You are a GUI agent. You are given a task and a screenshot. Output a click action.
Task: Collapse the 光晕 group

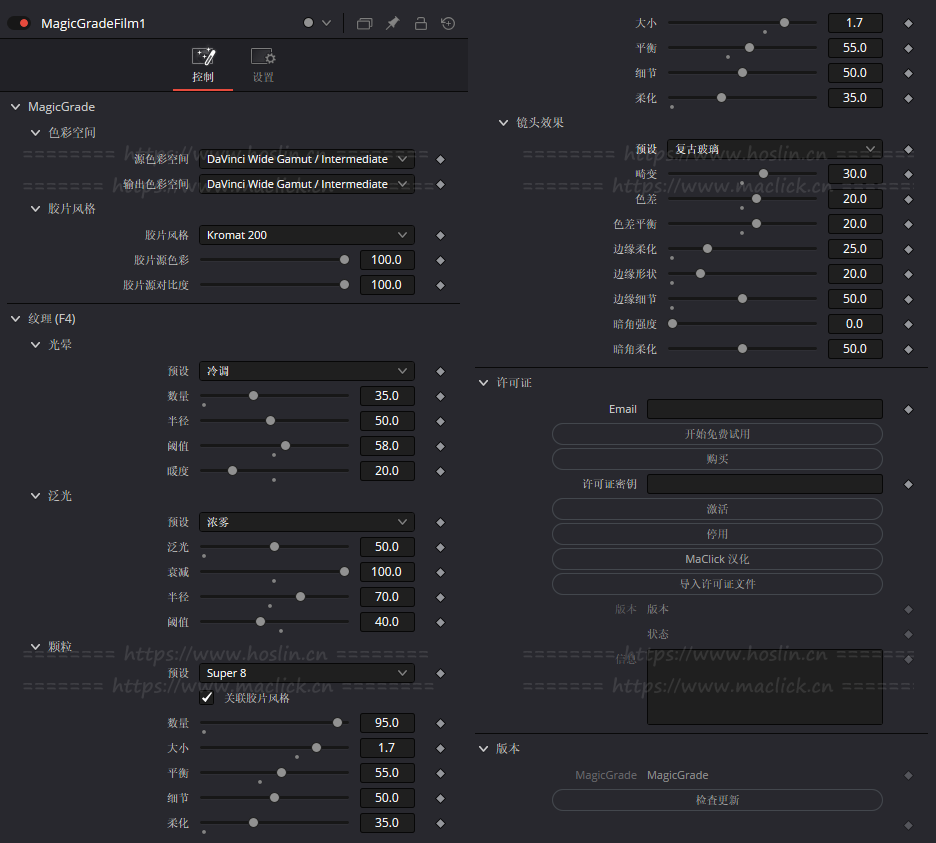tap(35, 344)
